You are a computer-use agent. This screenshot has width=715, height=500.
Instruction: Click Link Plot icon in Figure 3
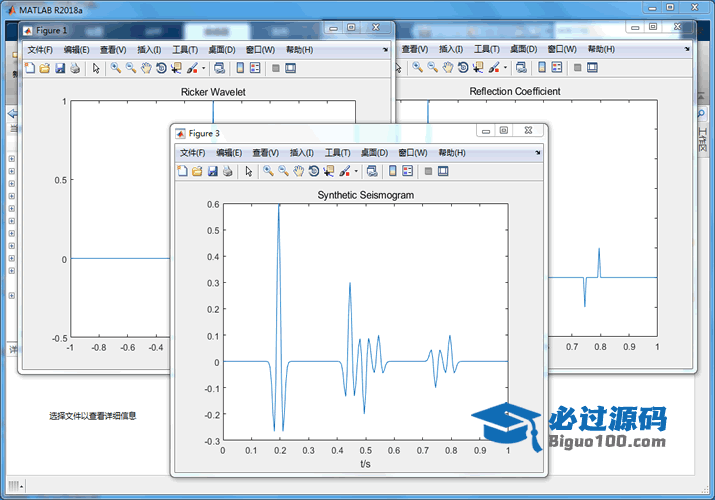pos(372,171)
